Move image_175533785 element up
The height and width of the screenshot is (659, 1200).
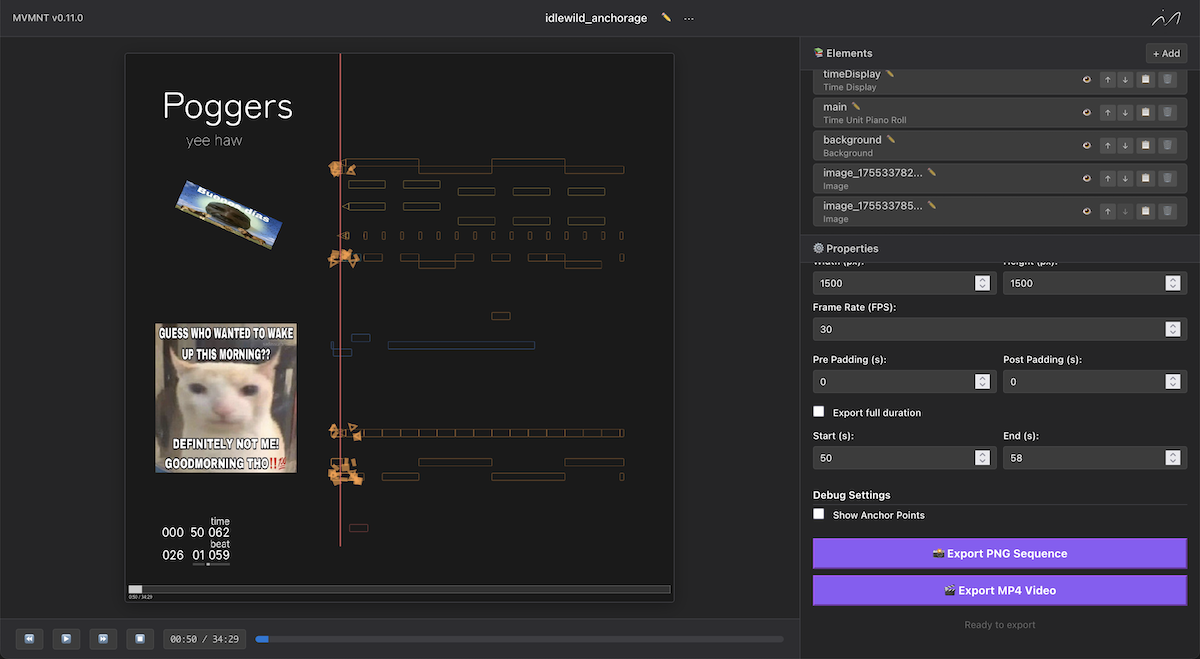click(1107, 211)
